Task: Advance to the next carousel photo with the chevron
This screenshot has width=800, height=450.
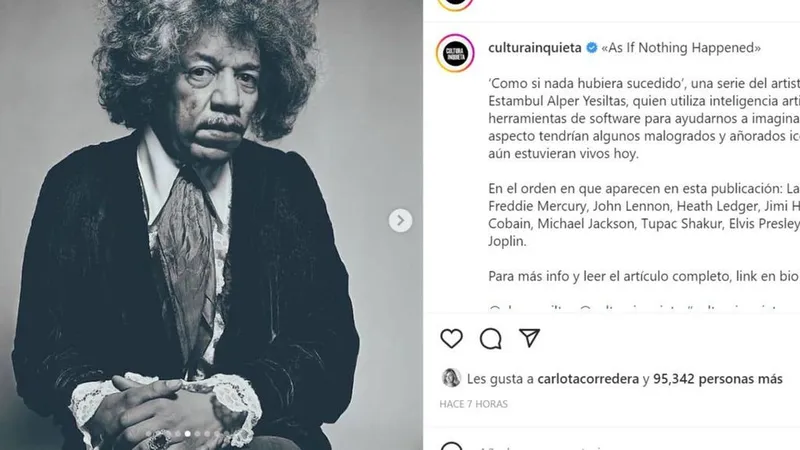Action: [401, 220]
